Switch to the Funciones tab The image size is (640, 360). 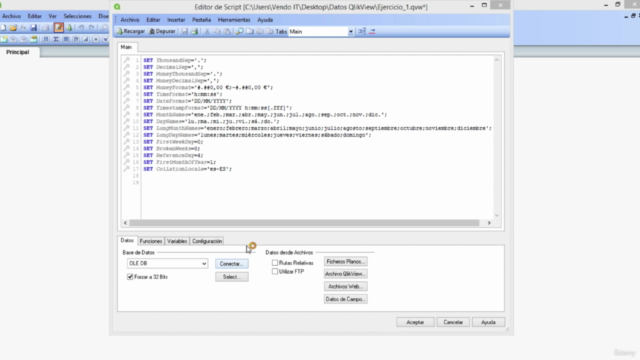click(x=151, y=241)
